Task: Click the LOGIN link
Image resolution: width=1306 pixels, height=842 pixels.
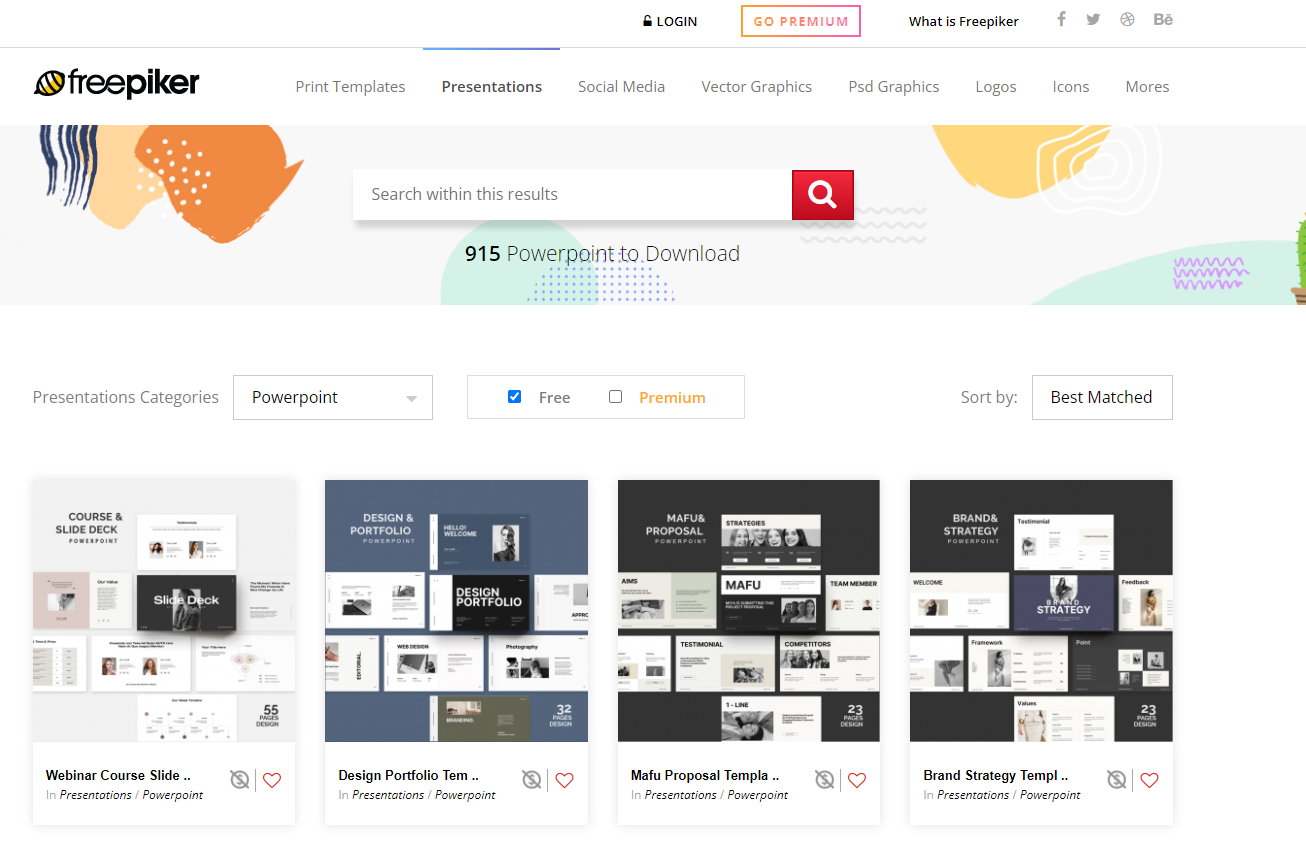Action: 670,21
